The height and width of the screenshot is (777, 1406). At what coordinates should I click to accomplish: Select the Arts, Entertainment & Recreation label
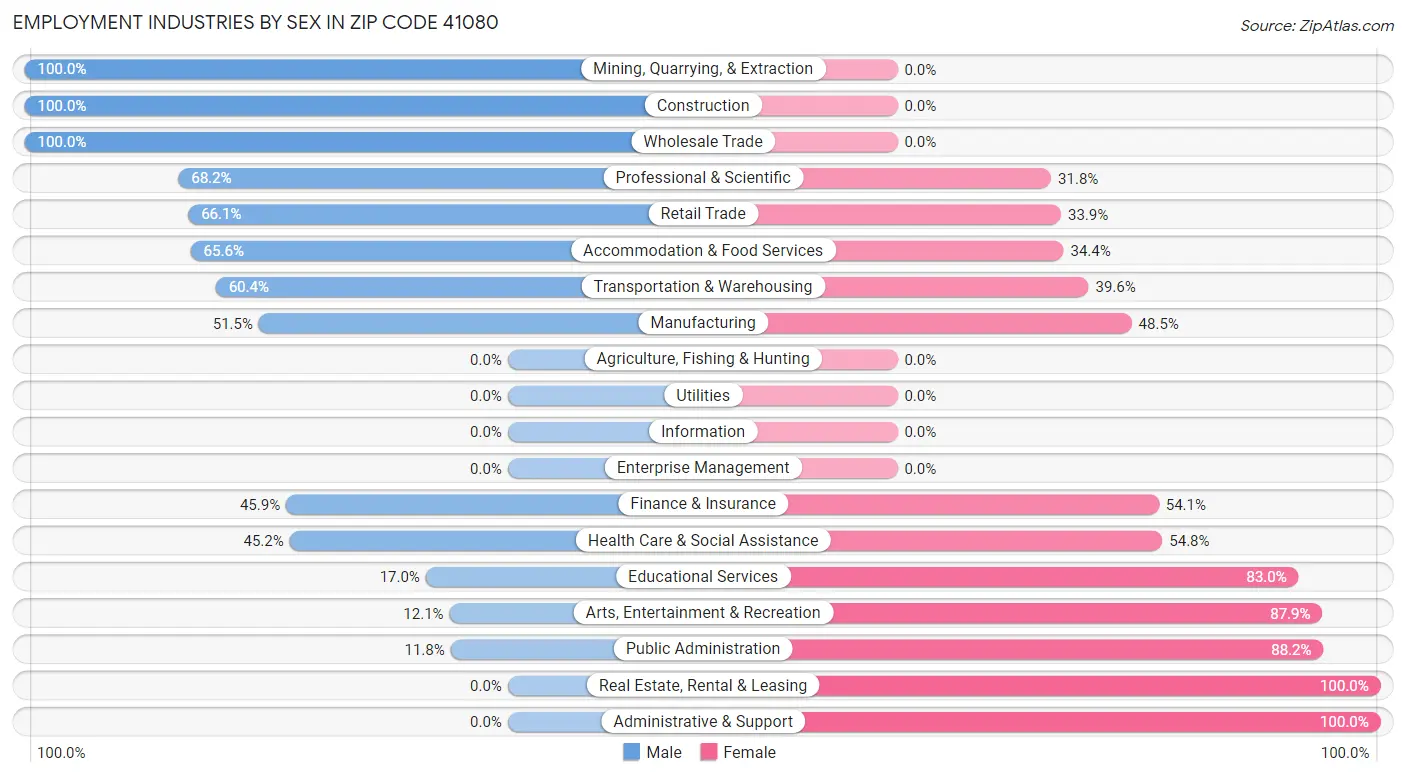coord(703,613)
